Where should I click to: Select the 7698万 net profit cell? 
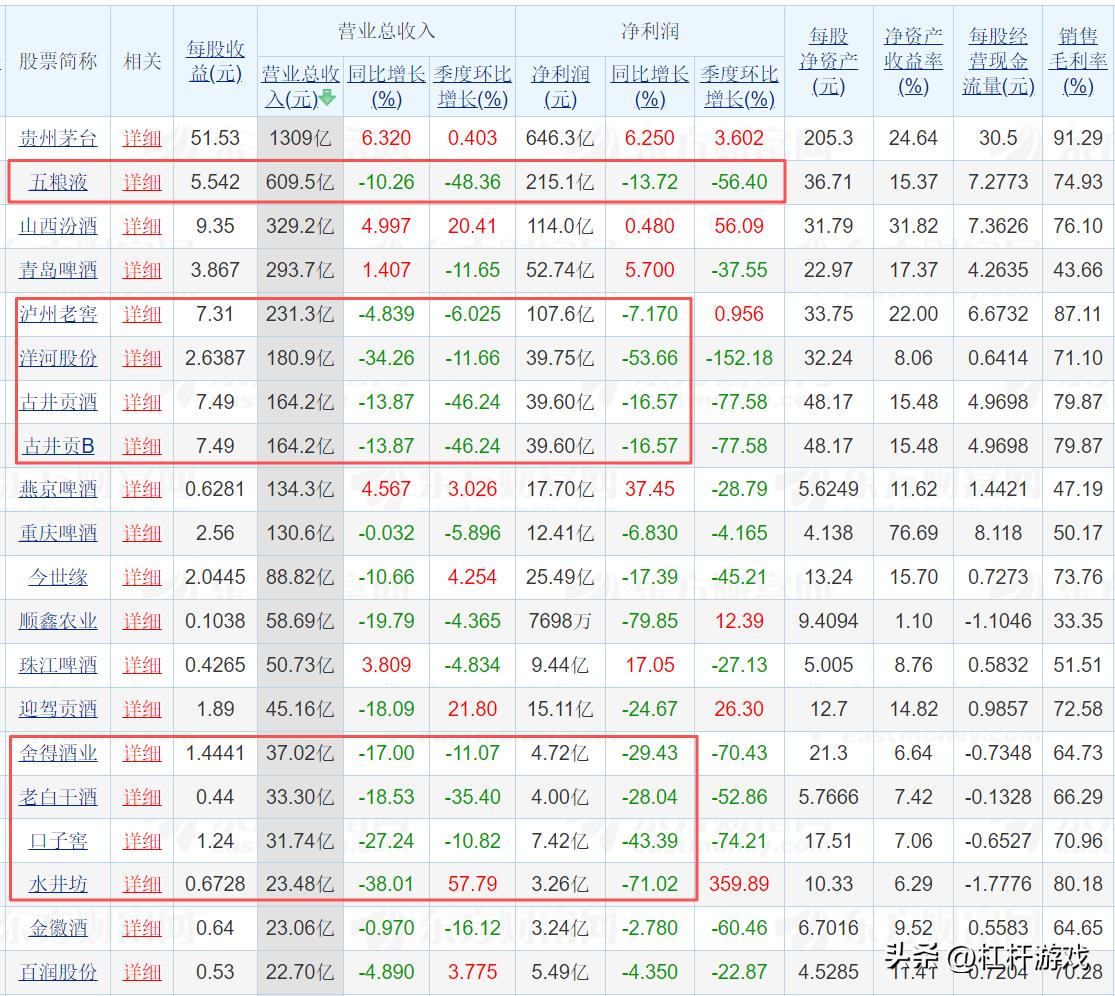pos(560,621)
